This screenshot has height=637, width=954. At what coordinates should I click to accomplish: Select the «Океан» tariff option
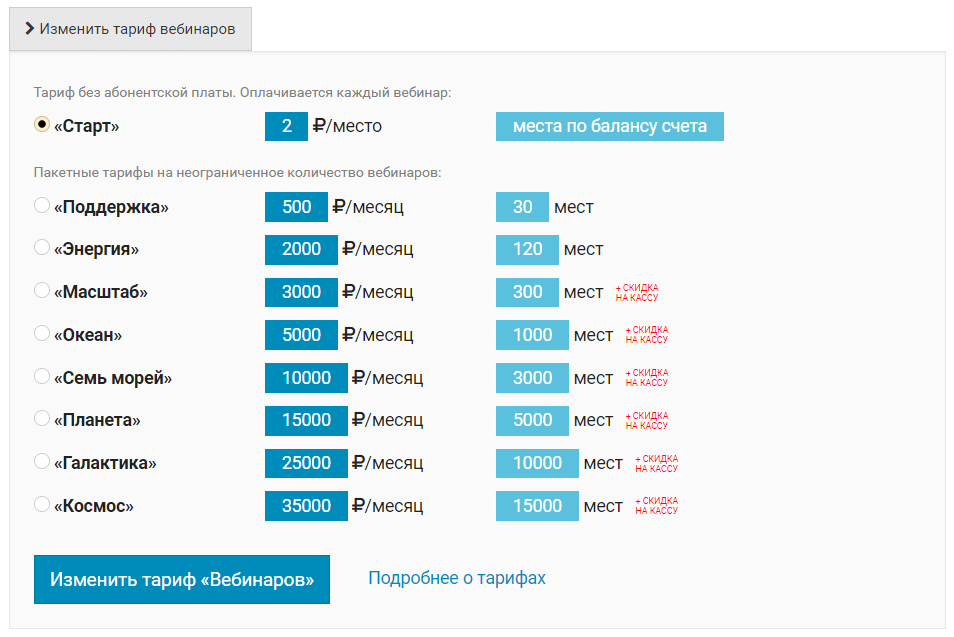(x=42, y=333)
